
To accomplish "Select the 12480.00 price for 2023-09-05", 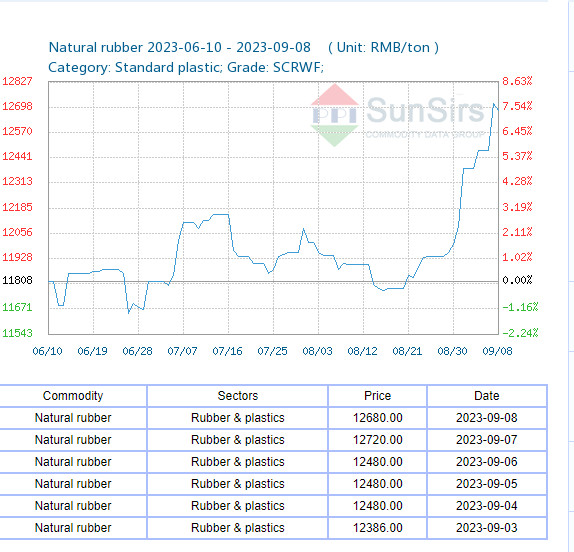I will pyautogui.click(x=377, y=484).
